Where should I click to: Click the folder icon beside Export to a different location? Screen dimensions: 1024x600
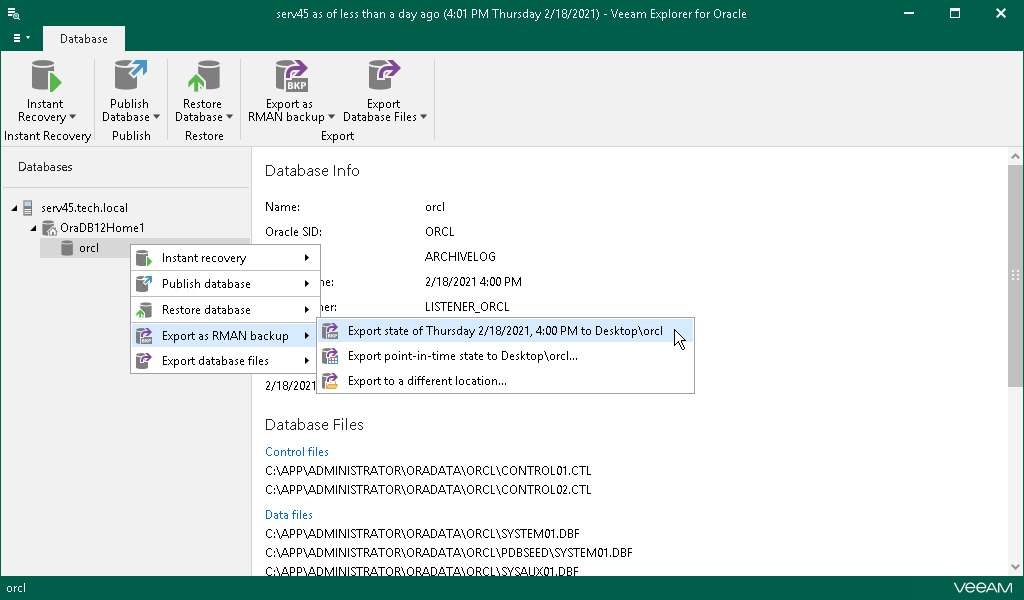[x=330, y=381]
